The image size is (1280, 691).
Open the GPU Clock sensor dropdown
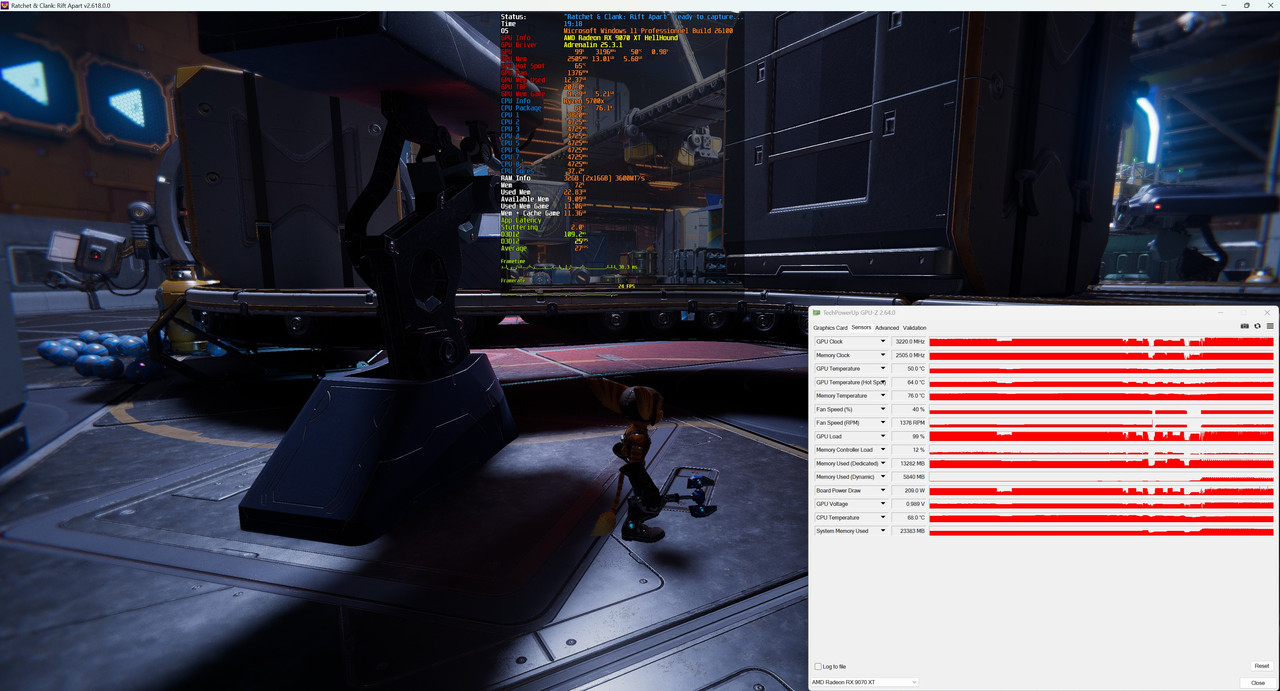883,342
